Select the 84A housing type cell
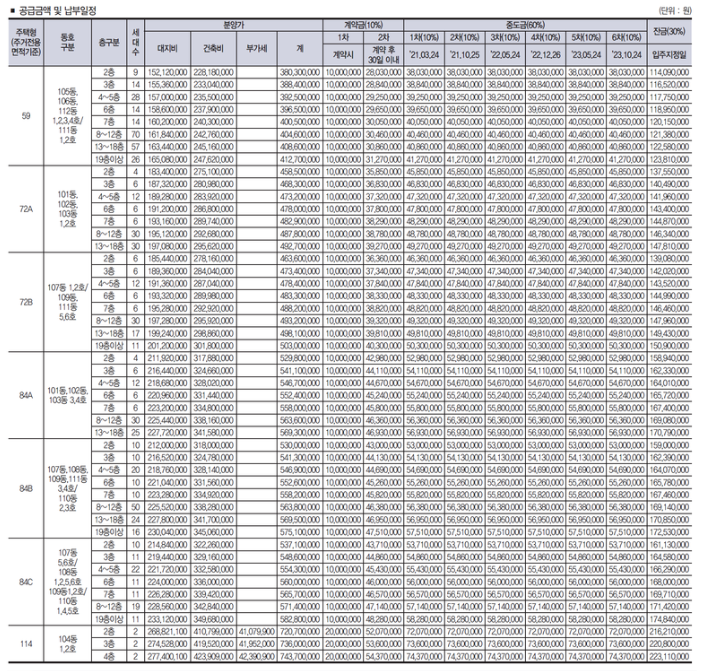The height and width of the screenshot is (671, 703). click(x=26, y=395)
